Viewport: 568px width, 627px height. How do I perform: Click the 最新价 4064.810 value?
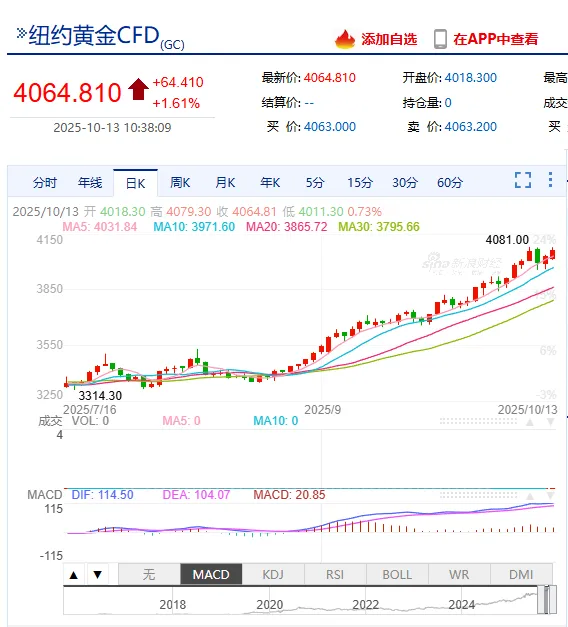[330, 78]
